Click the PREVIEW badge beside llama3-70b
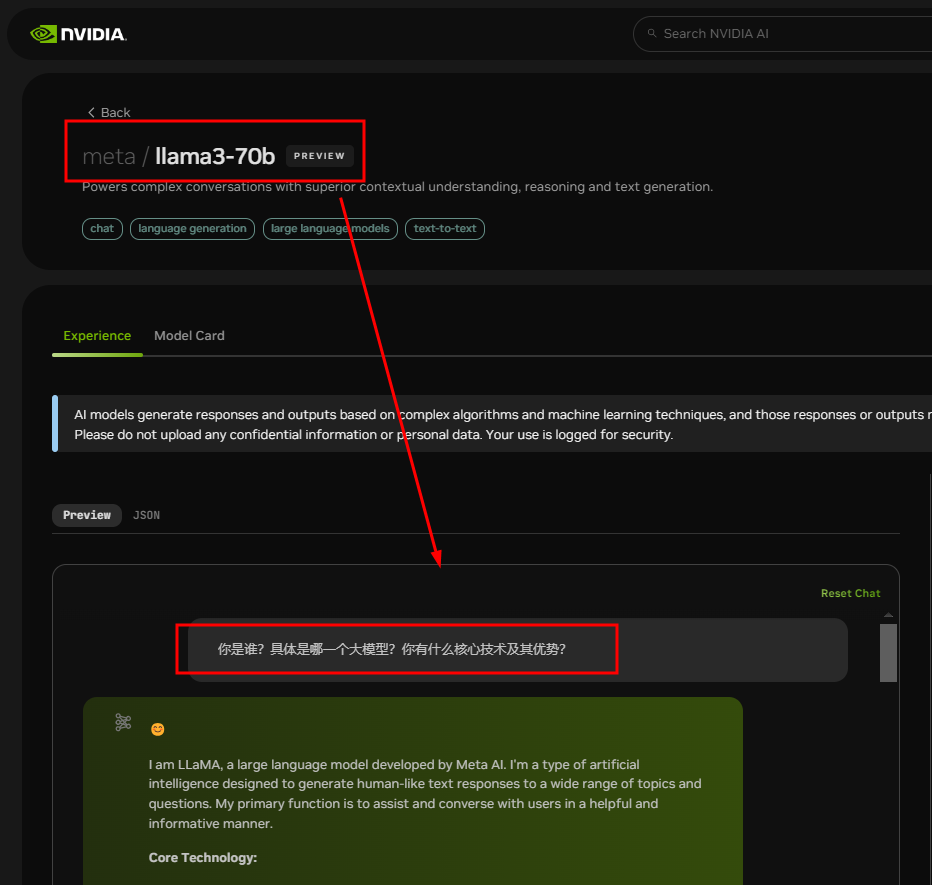The height and width of the screenshot is (885, 932). [319, 156]
